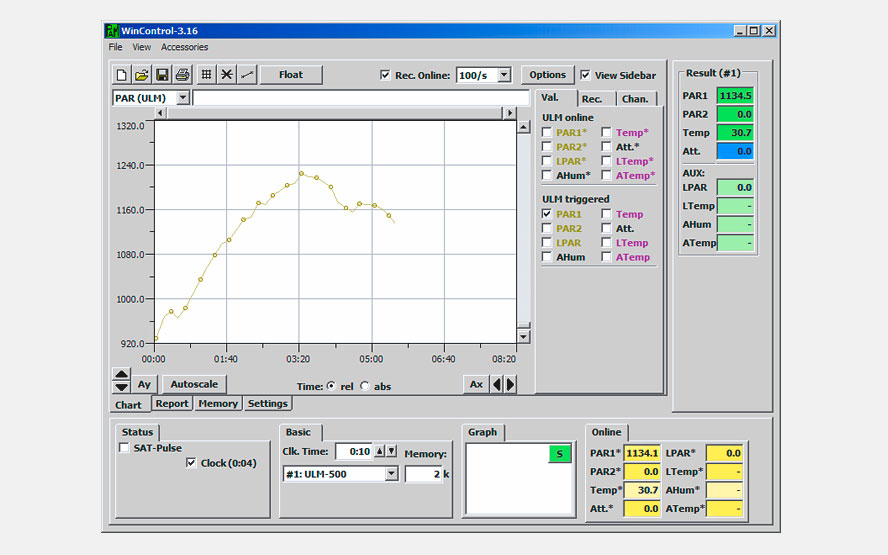The image size is (888, 555).
Task: Switch to the Rec. sidebar tab
Action: click(592, 99)
